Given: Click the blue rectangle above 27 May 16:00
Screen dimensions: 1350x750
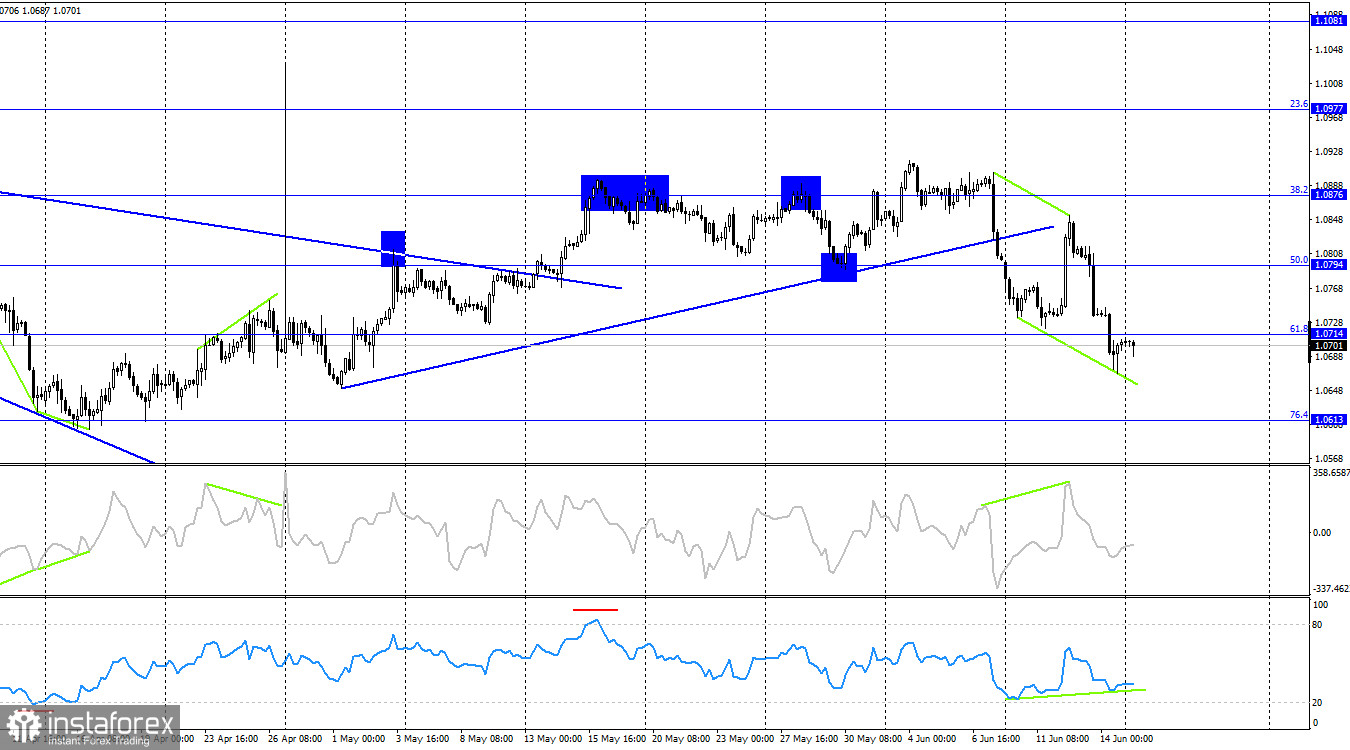Looking at the screenshot, I should [801, 193].
